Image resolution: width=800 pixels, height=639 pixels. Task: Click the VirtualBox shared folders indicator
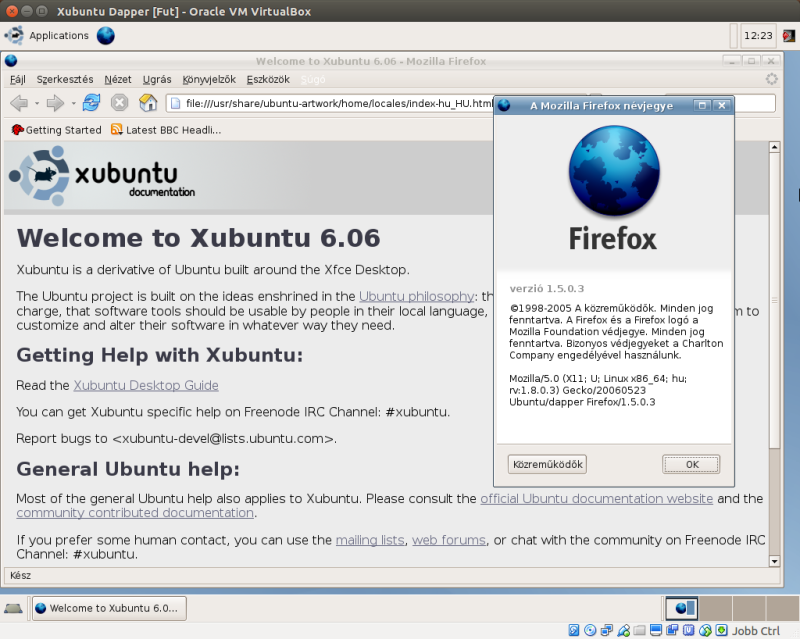[639, 631]
